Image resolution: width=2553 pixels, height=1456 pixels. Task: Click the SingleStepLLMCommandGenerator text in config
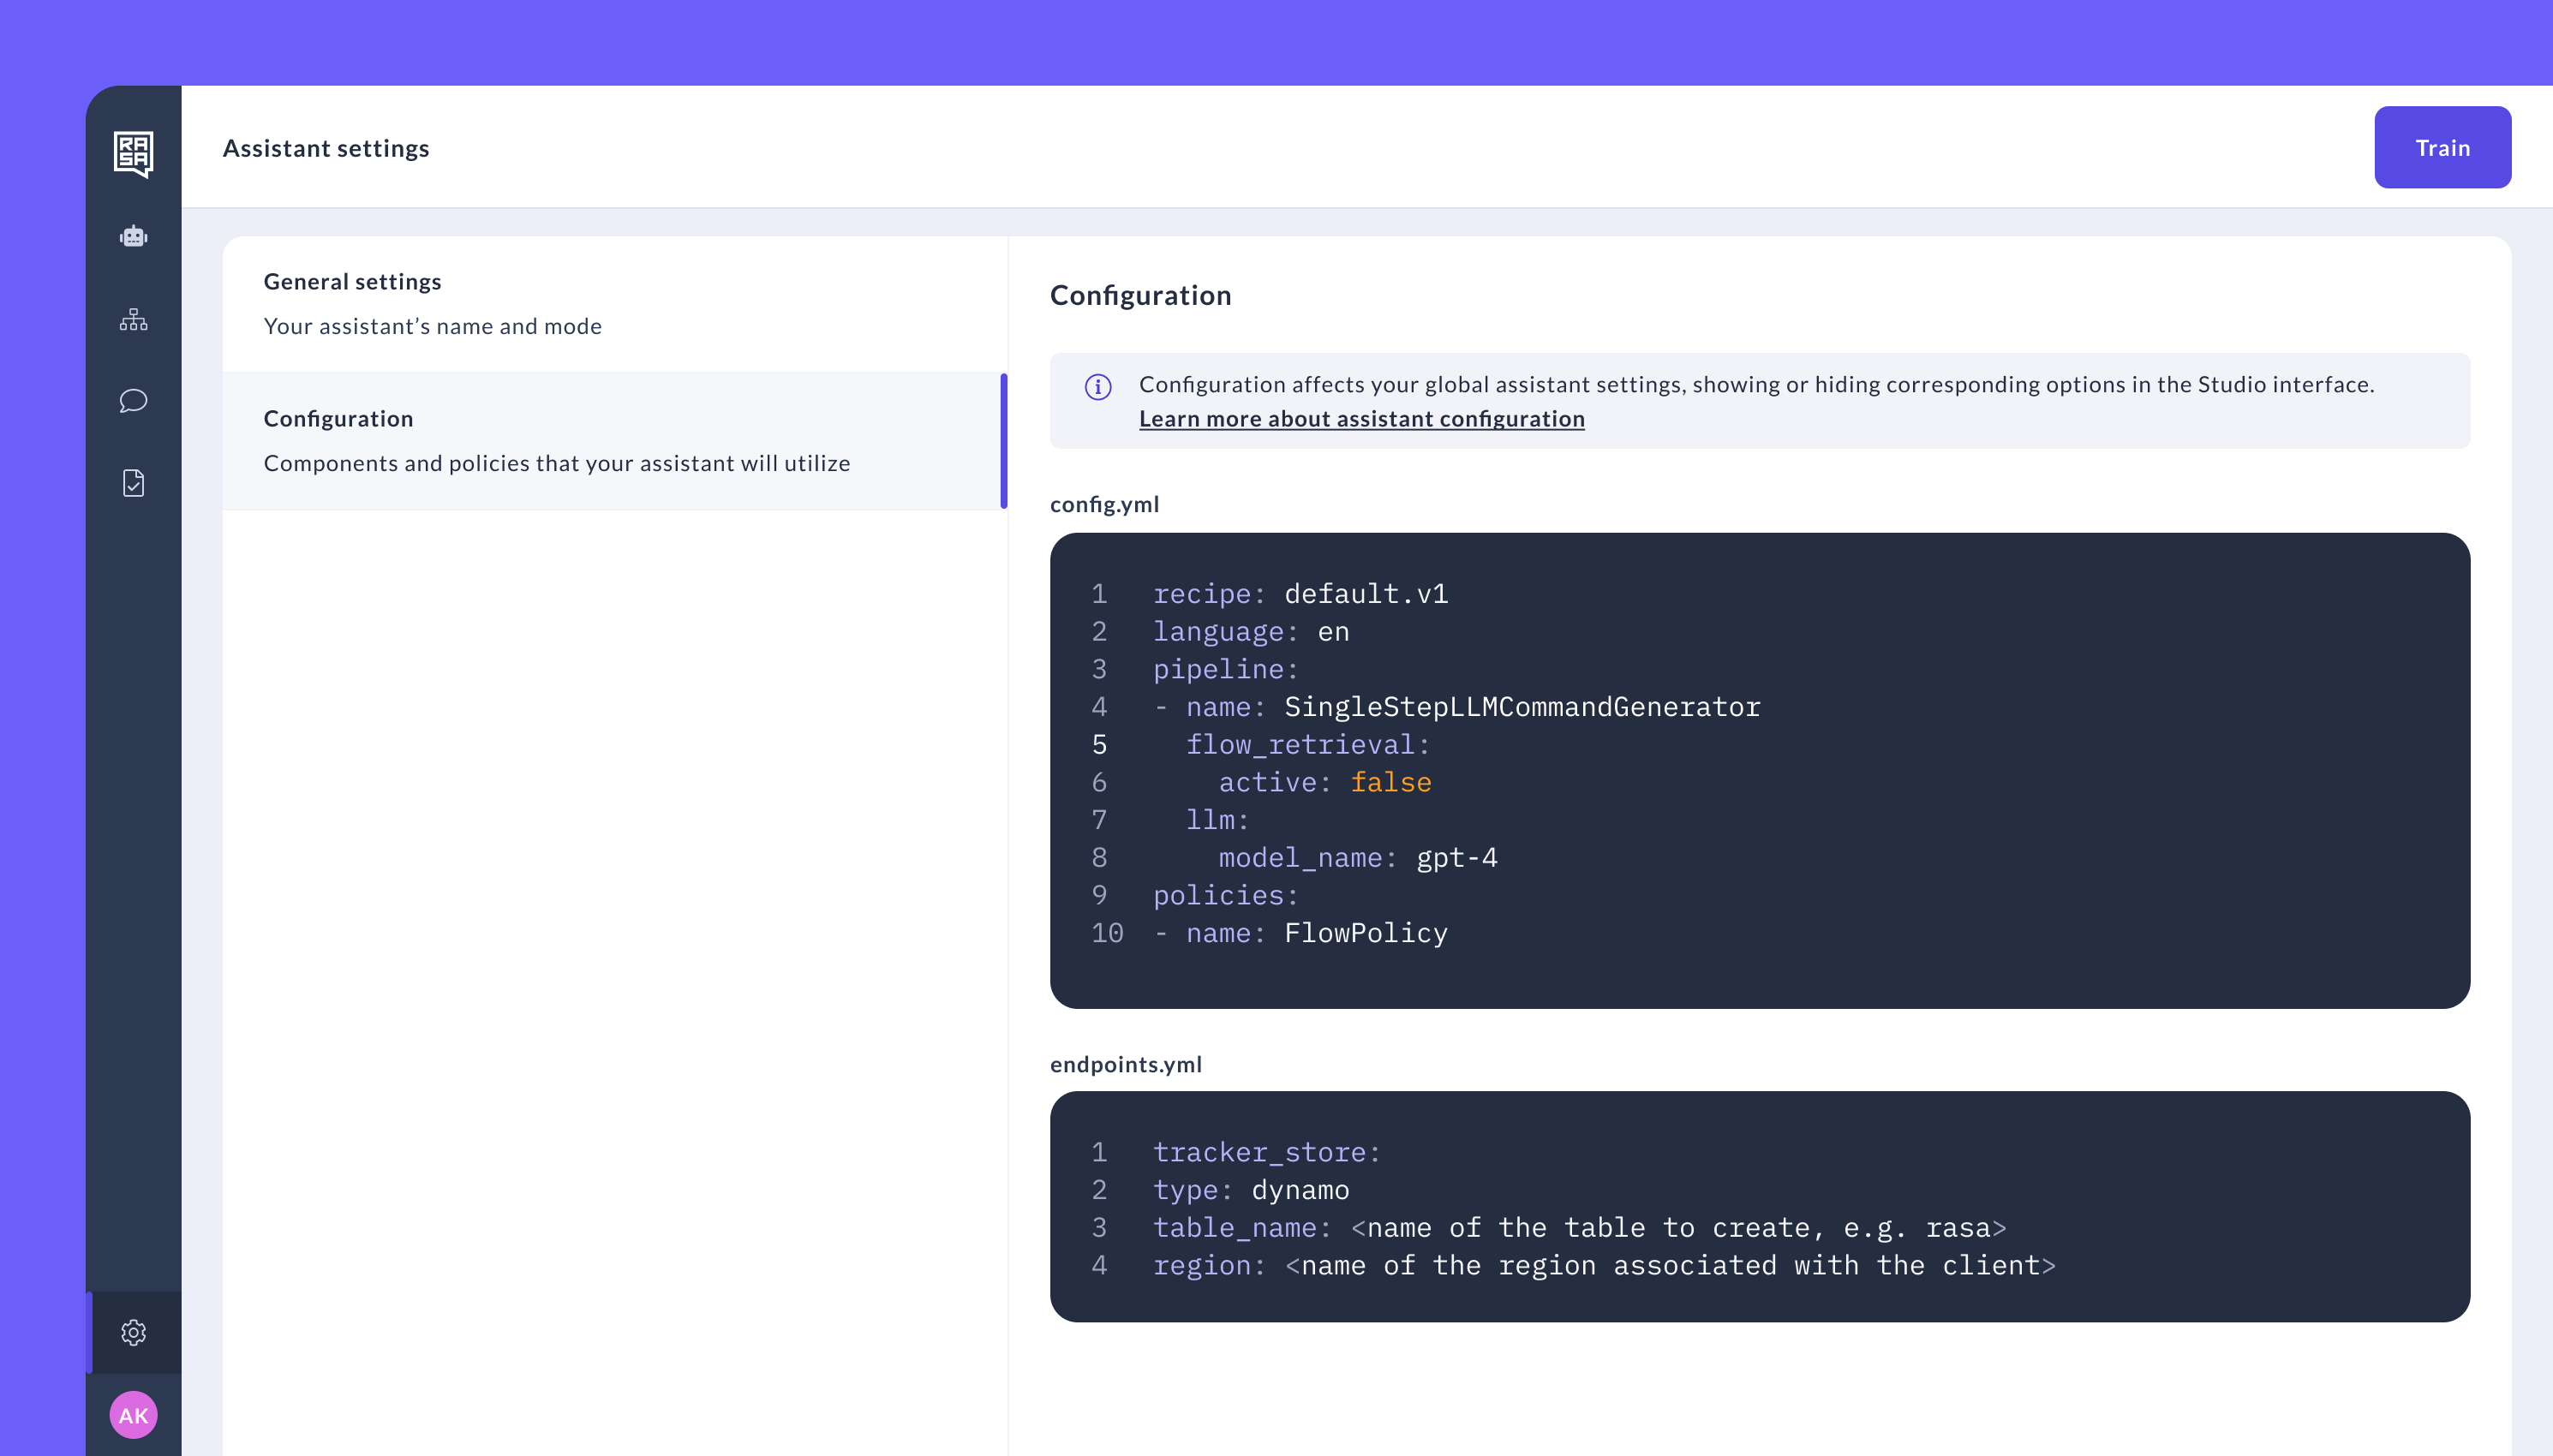(1521, 707)
